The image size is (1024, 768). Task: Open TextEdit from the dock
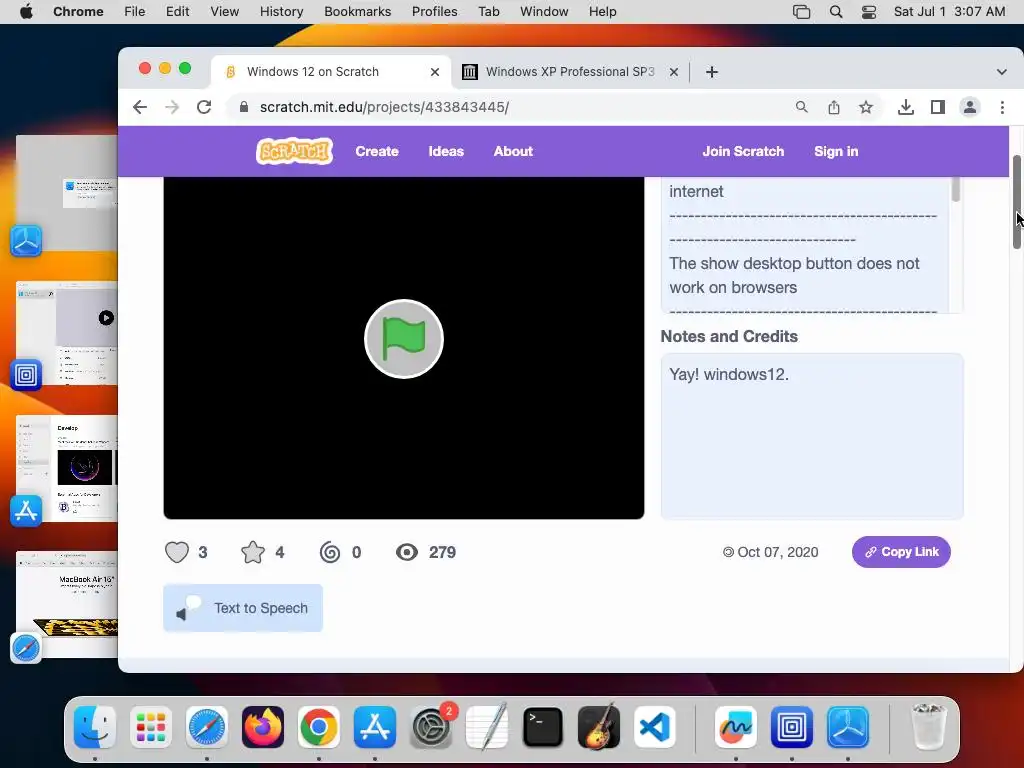point(487,727)
